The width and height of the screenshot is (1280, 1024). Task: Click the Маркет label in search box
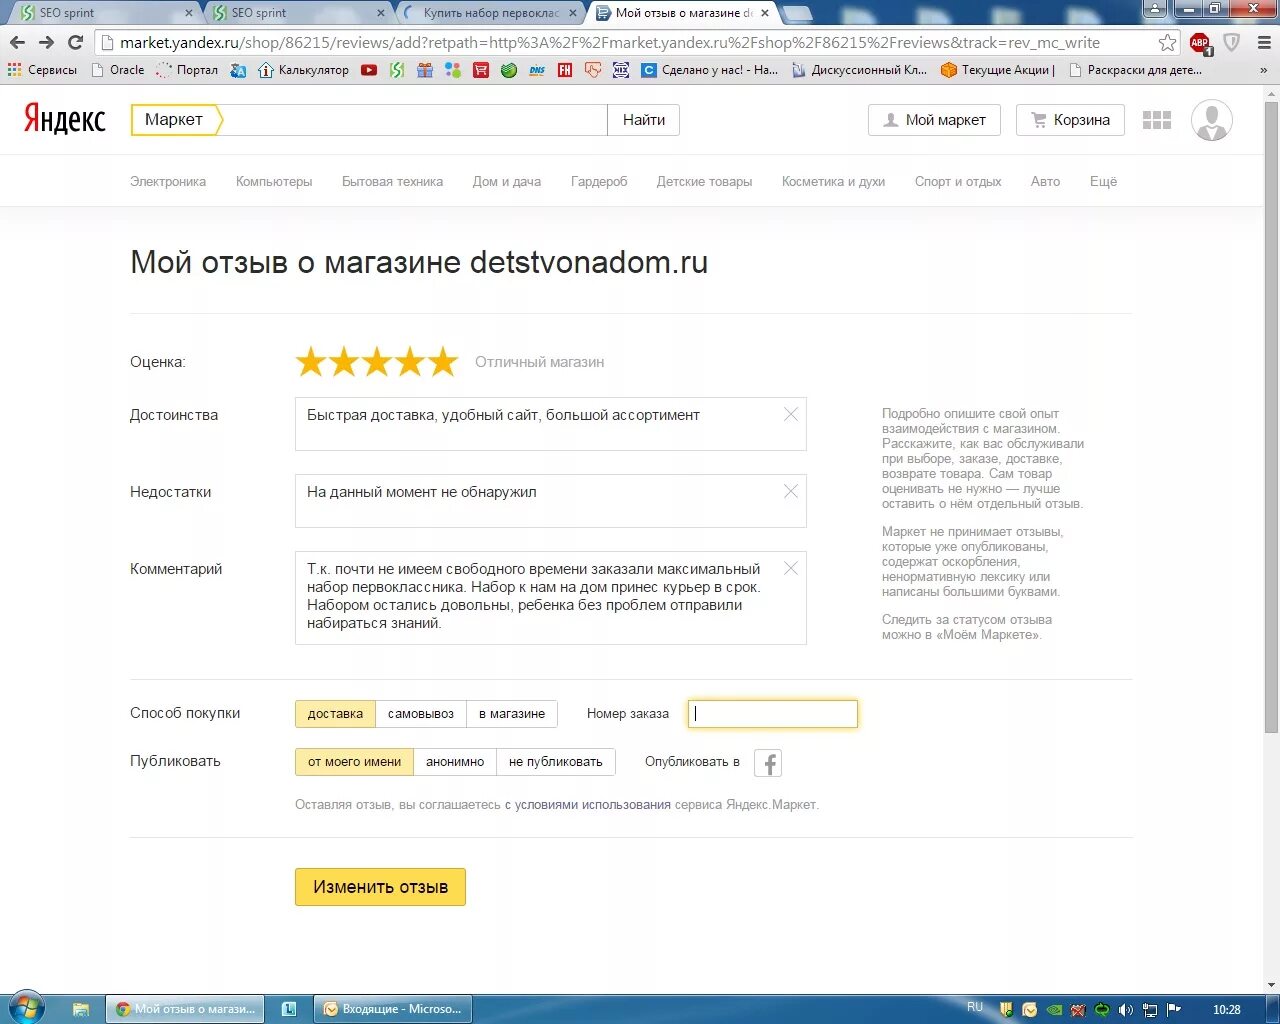coord(174,120)
